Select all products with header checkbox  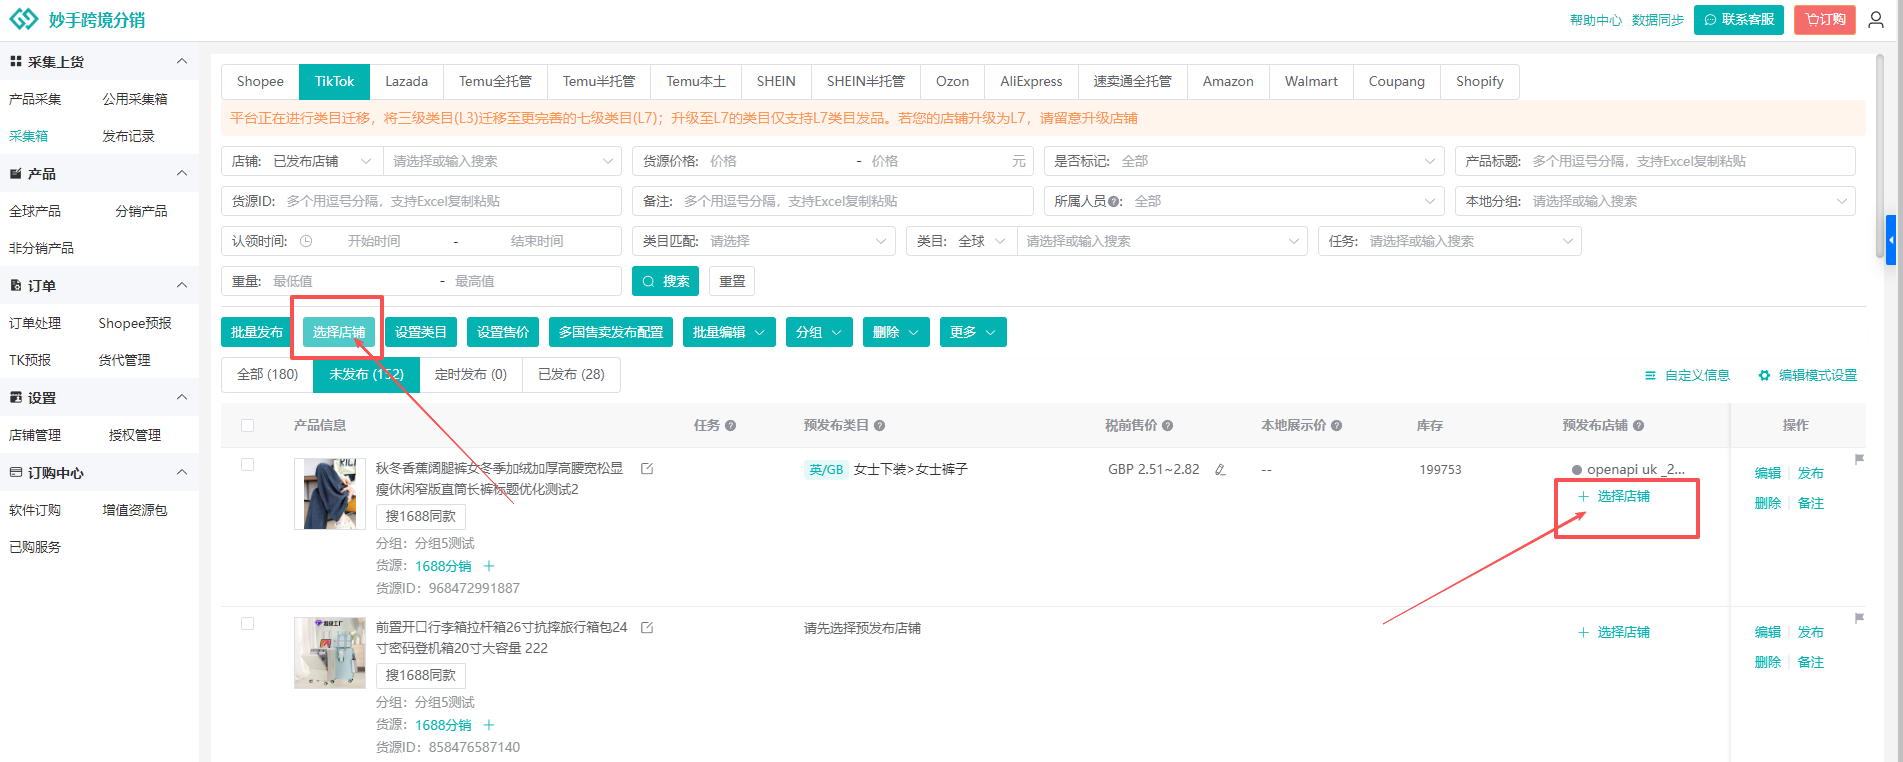(248, 426)
